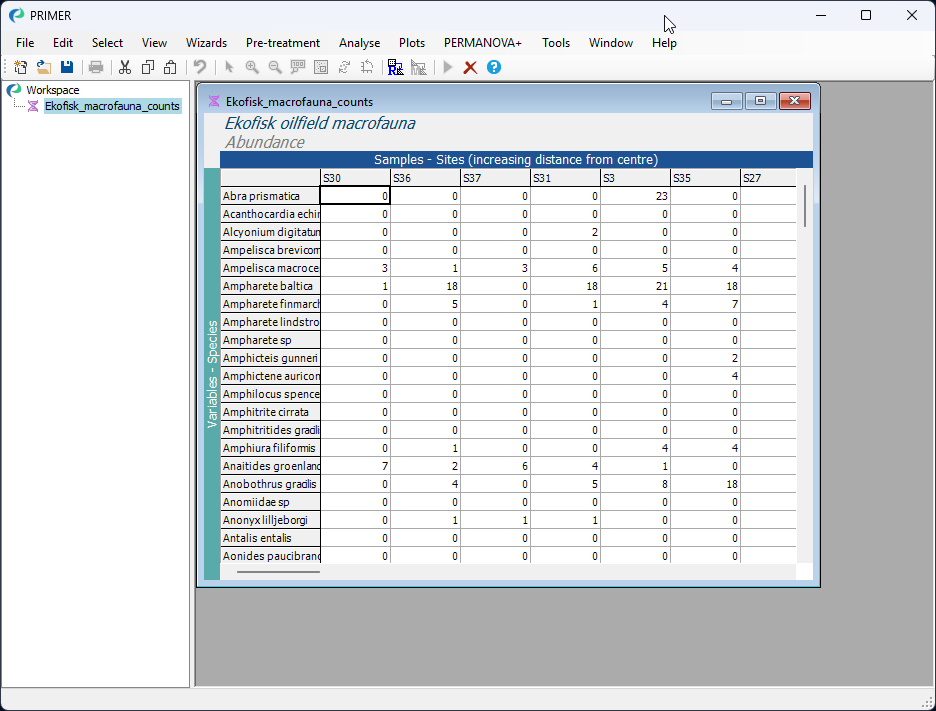Click the S31 column header

564,178
